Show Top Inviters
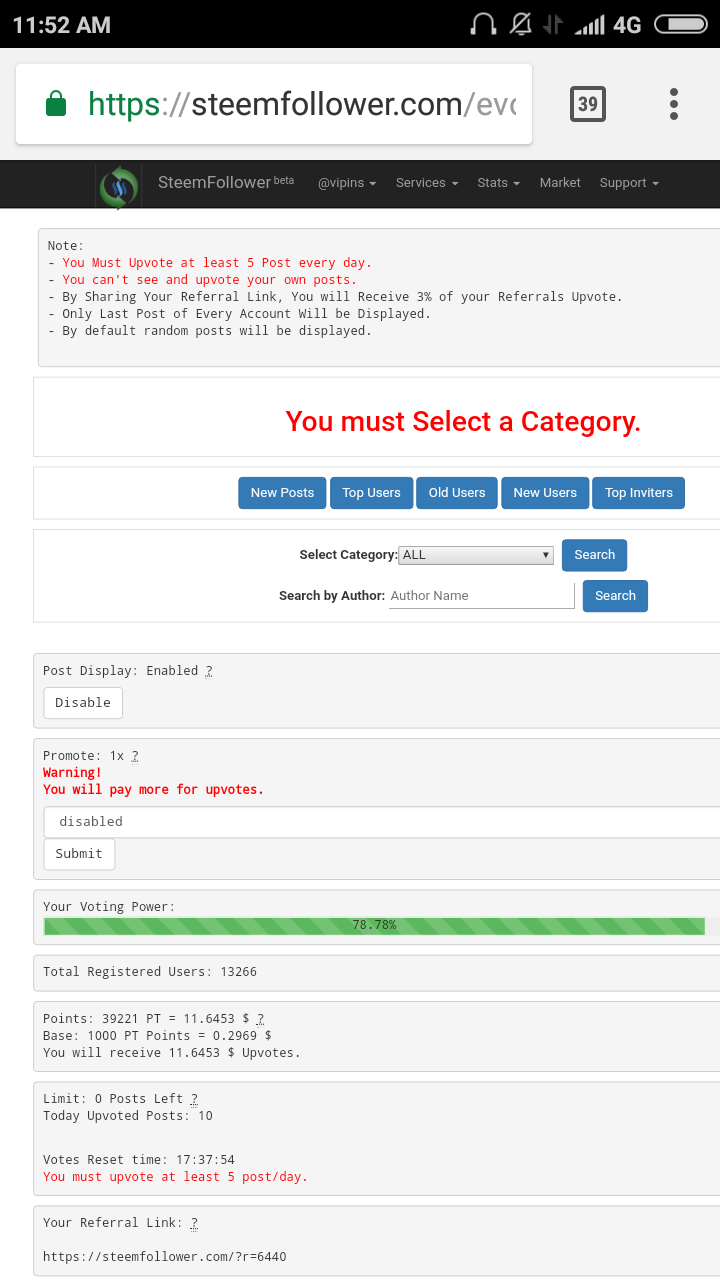The width and height of the screenshot is (720, 1280). (639, 493)
